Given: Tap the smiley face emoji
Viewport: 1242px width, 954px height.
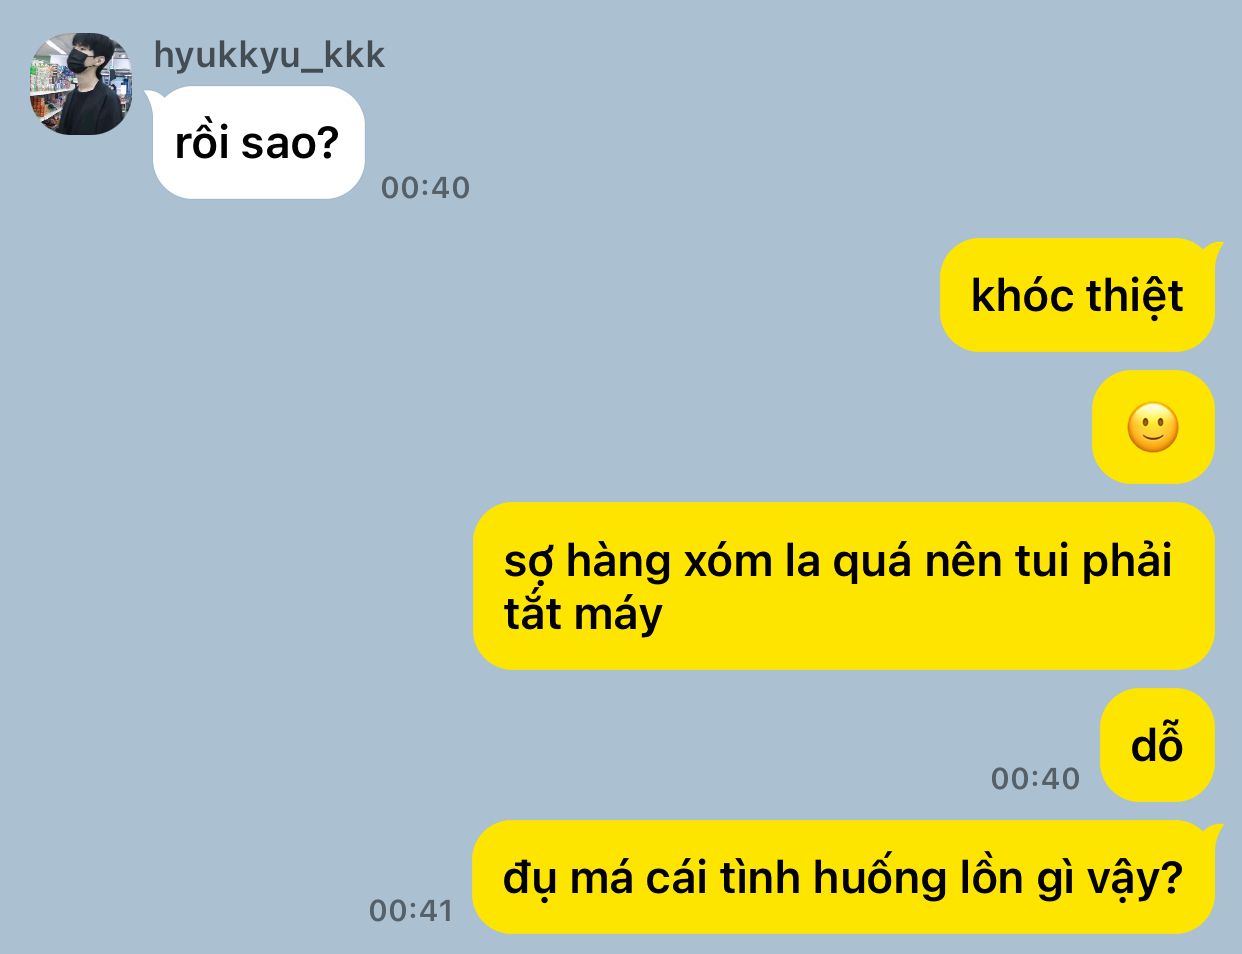Looking at the screenshot, I should [x=1153, y=427].
